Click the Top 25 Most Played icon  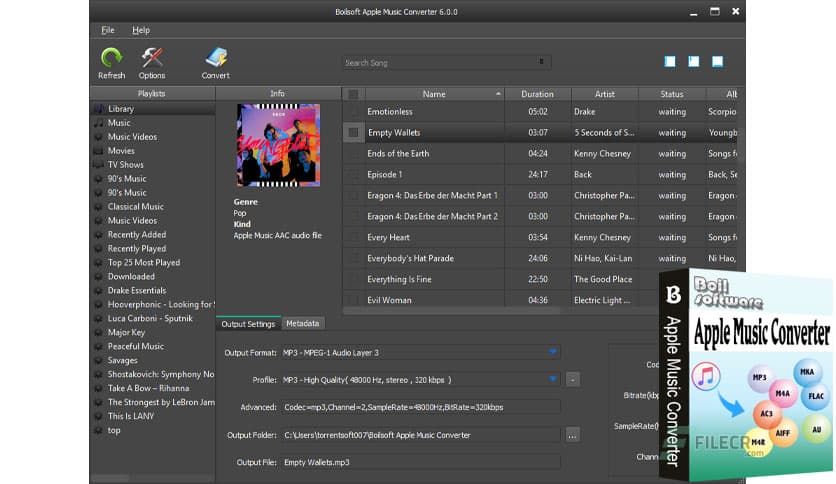click(99, 263)
